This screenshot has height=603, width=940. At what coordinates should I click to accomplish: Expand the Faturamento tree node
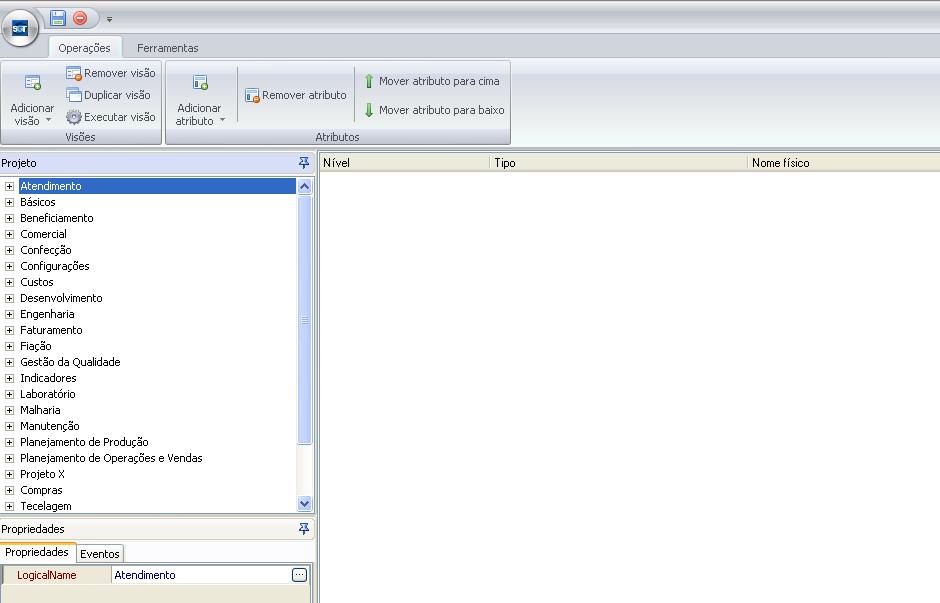pos(9,330)
